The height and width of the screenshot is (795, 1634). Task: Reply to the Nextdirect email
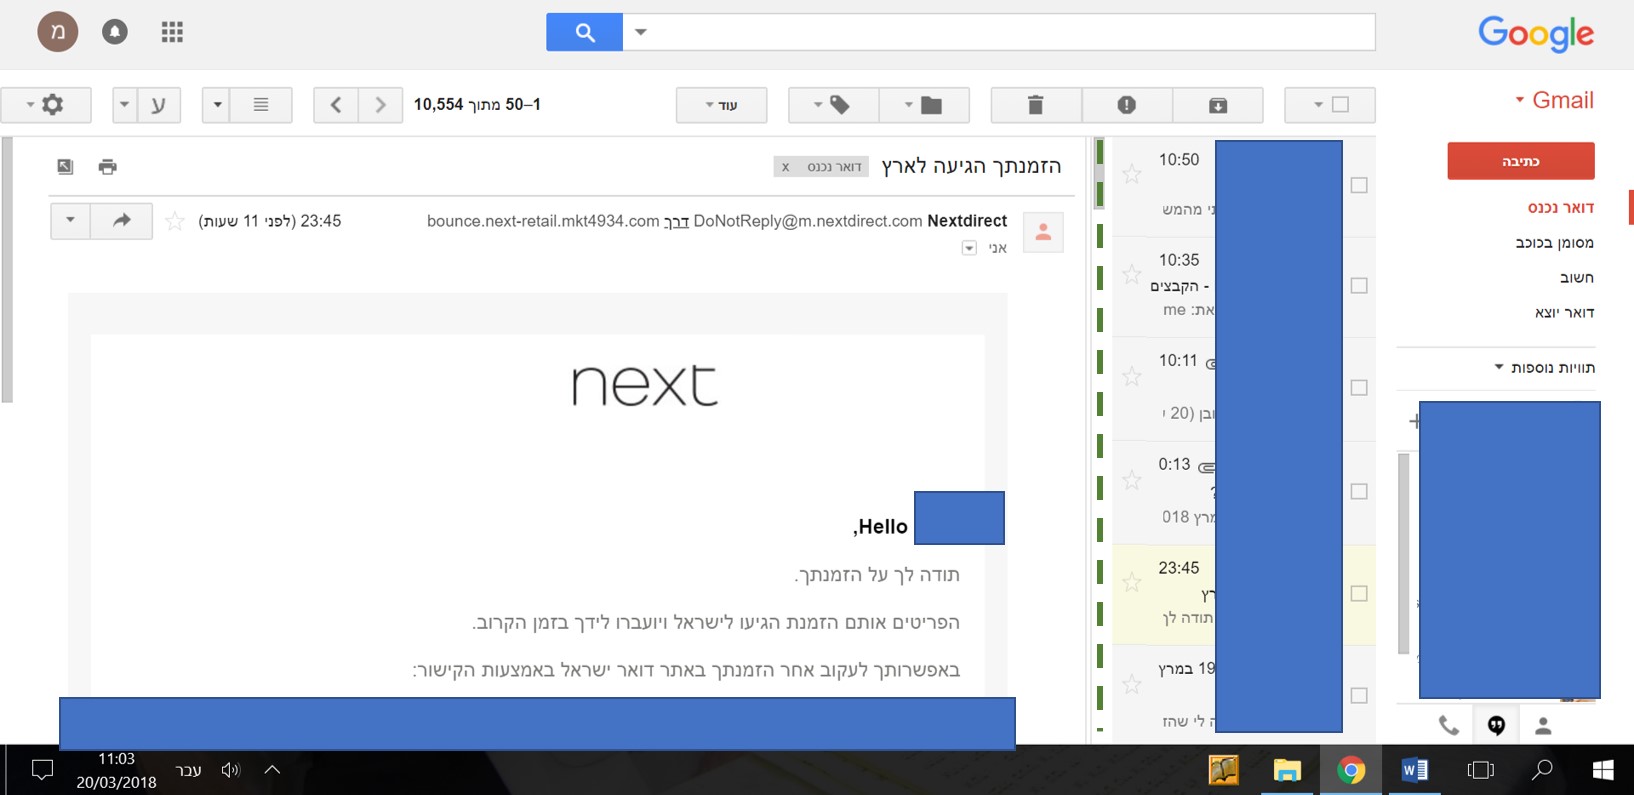122,221
